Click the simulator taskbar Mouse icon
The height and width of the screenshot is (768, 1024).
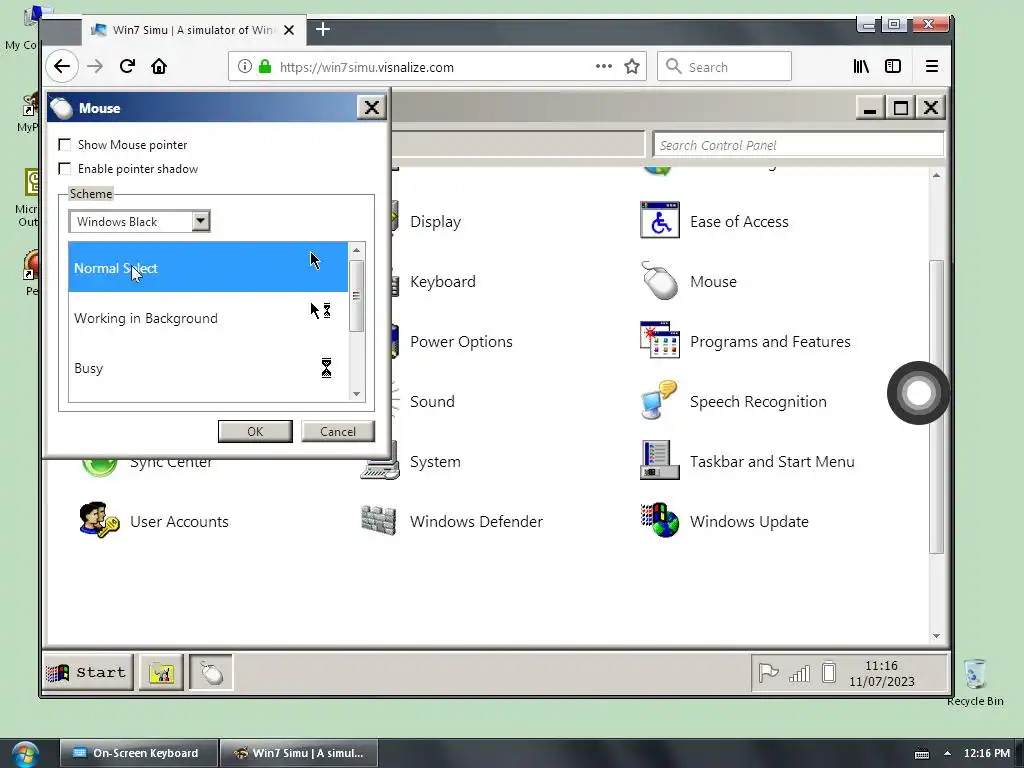click(211, 672)
